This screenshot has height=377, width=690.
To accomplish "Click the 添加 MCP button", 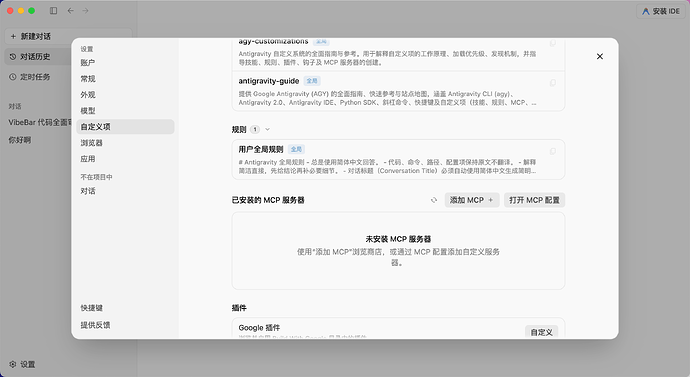I will [472, 200].
